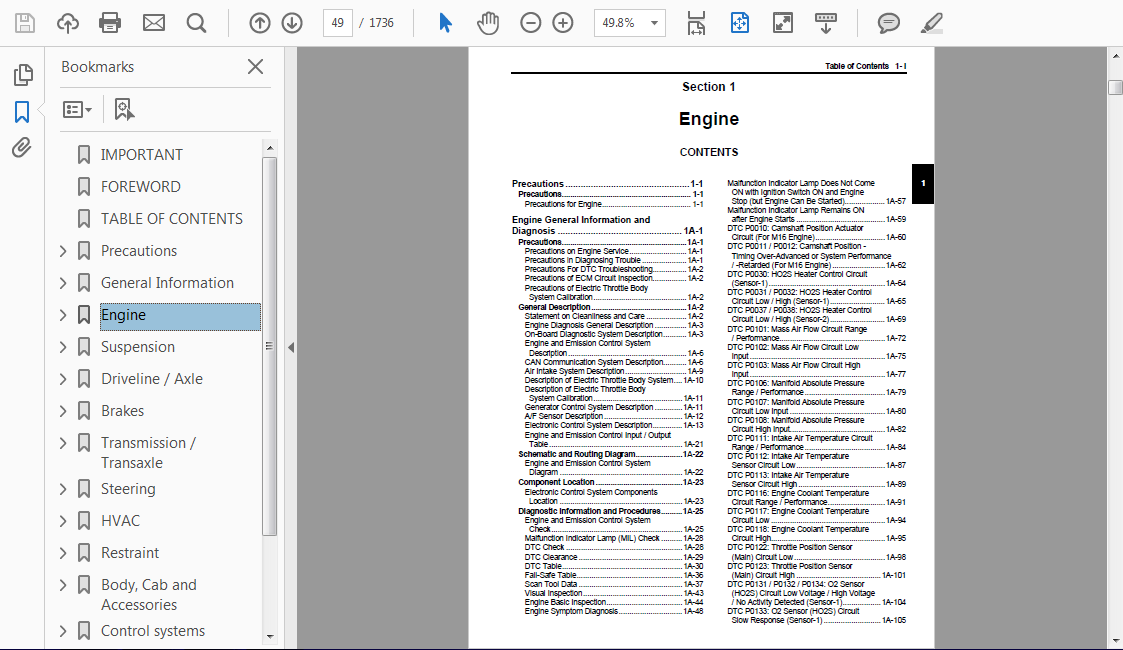This screenshot has width=1123, height=650.
Task: Click the black section 1 tab marker
Action: [922, 183]
